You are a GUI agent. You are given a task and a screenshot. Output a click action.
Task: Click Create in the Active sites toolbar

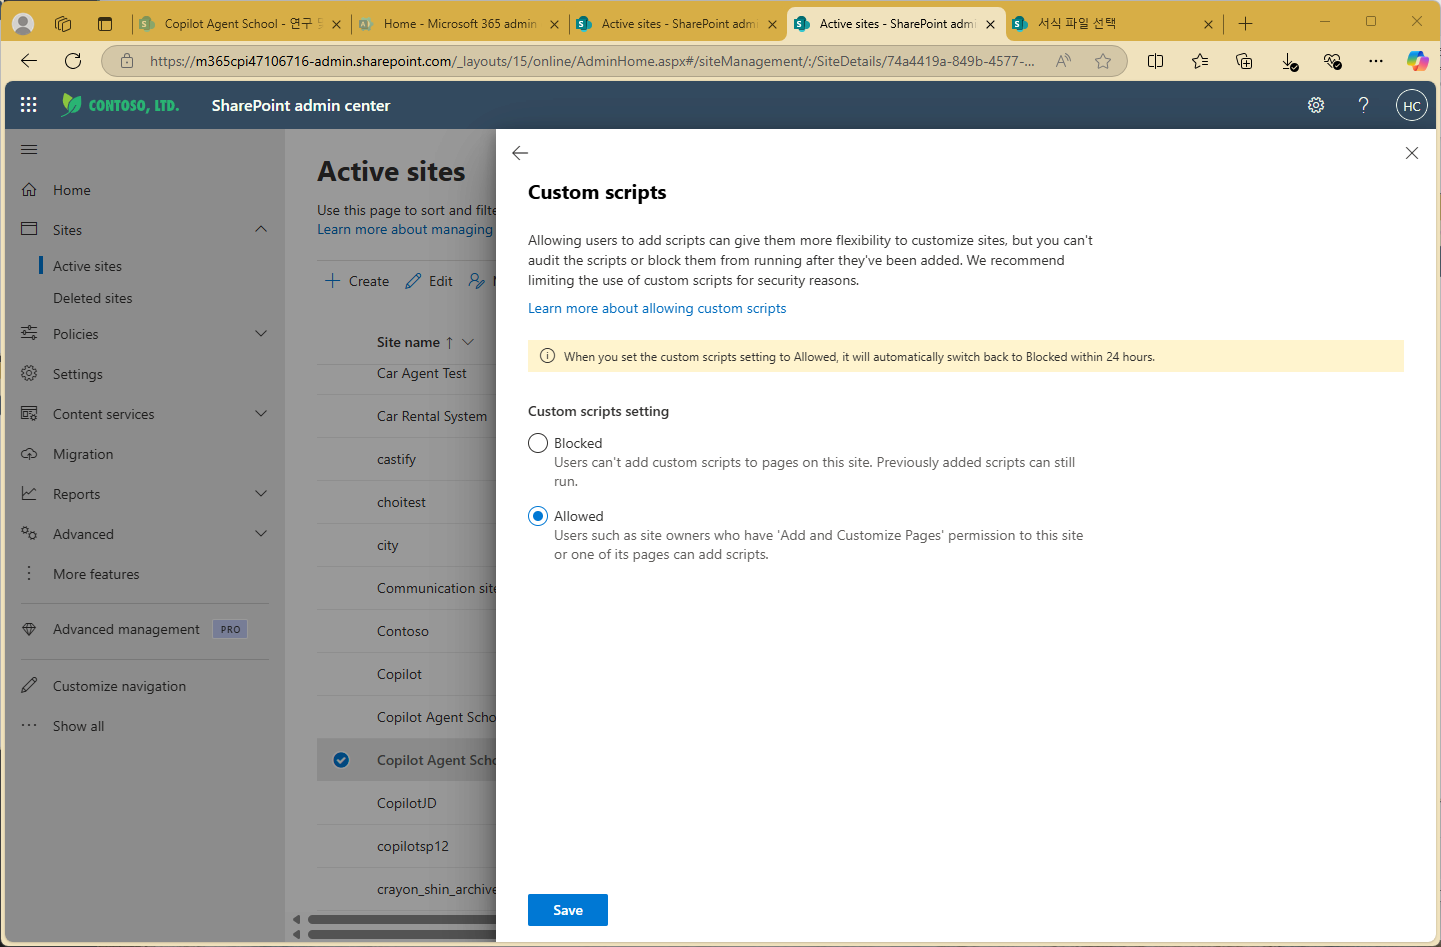click(x=357, y=281)
